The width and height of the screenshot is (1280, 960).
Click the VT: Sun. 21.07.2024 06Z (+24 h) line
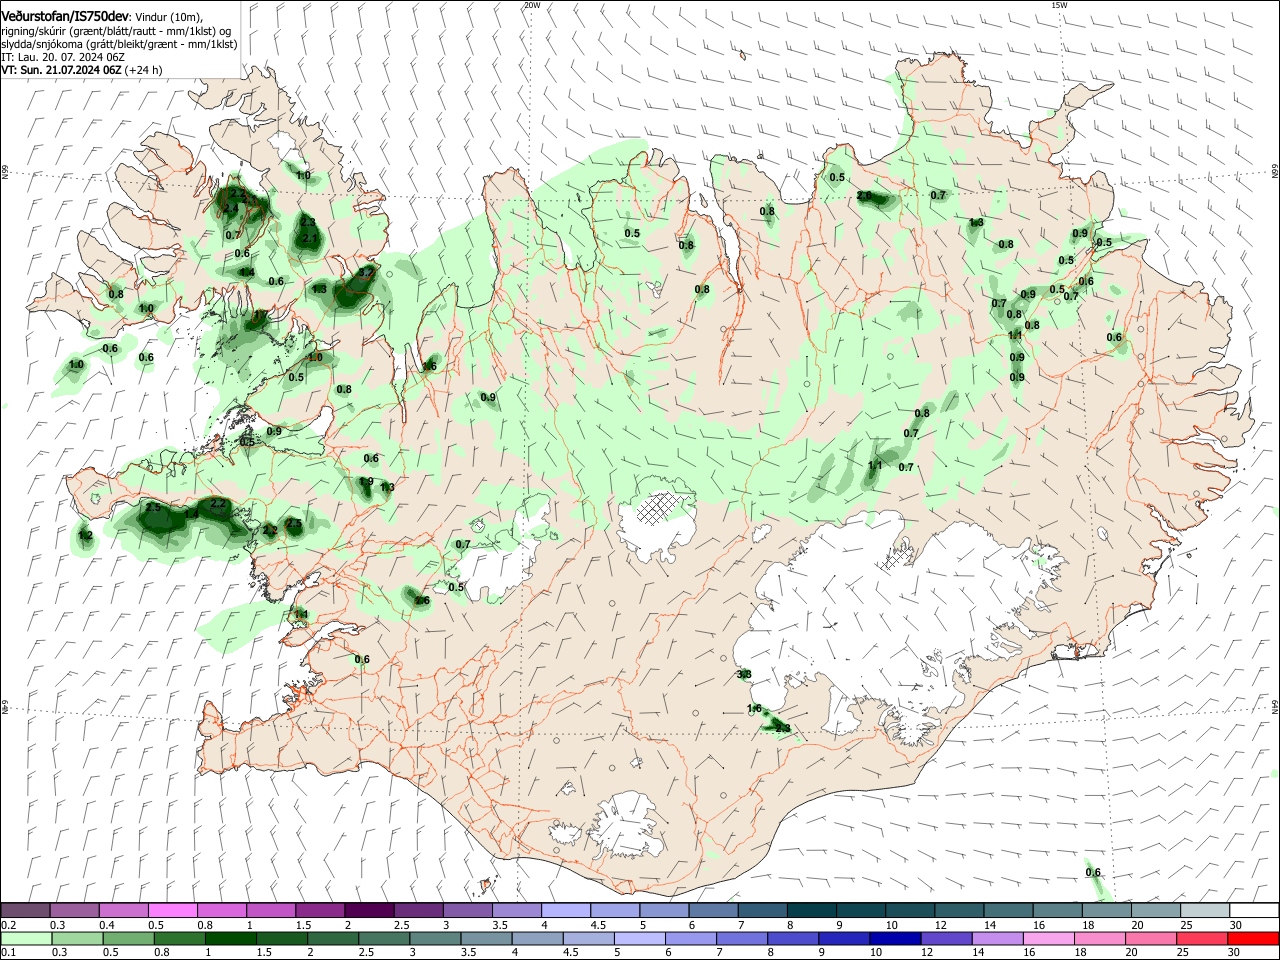click(x=82, y=71)
